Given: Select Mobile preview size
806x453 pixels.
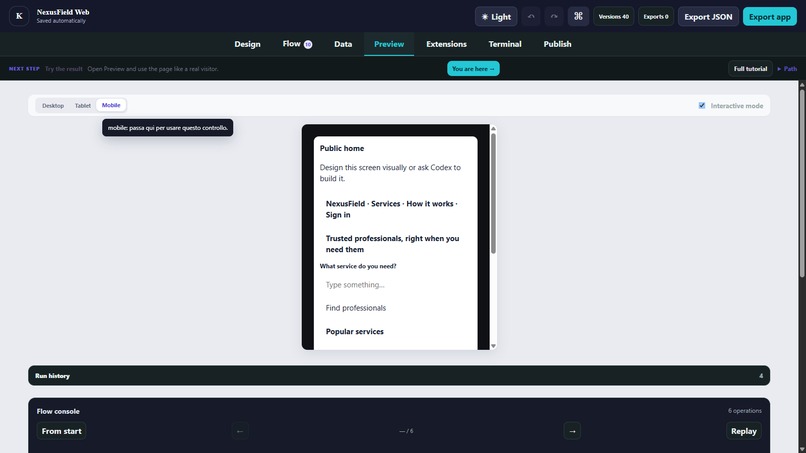Looking at the screenshot, I should coord(111,105).
